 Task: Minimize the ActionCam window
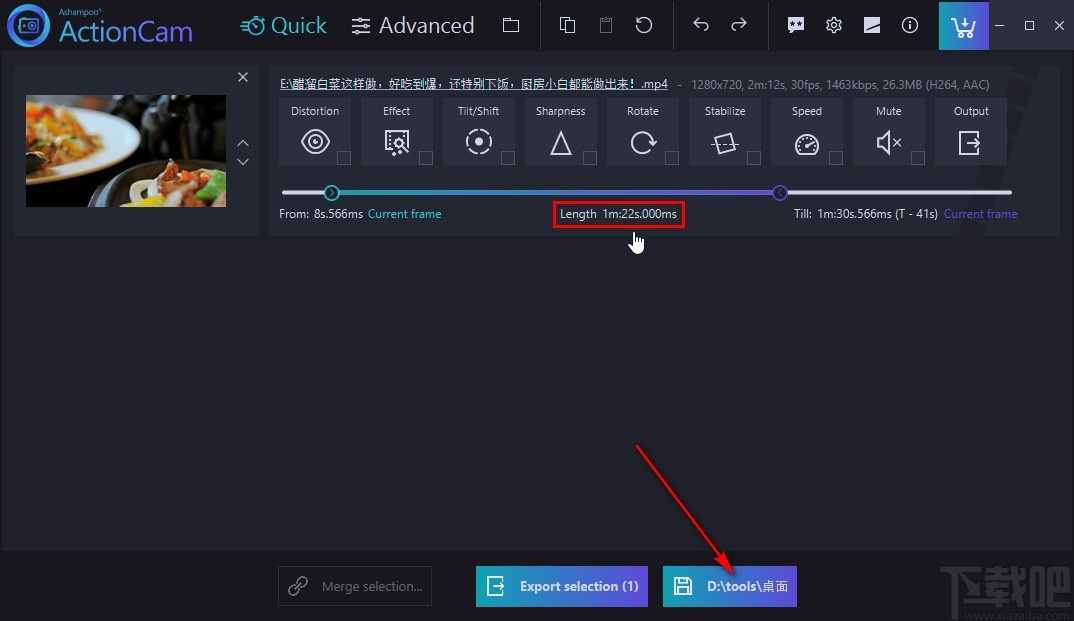tap(1000, 25)
